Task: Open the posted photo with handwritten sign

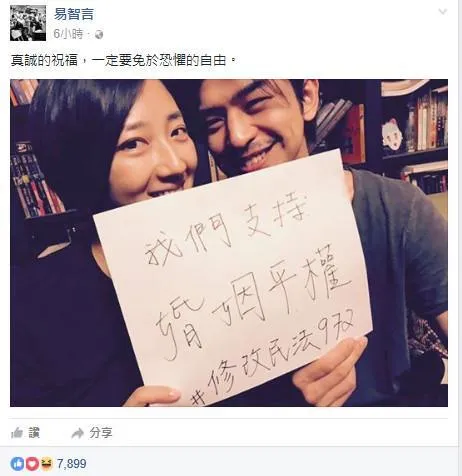Action: (x=229, y=243)
